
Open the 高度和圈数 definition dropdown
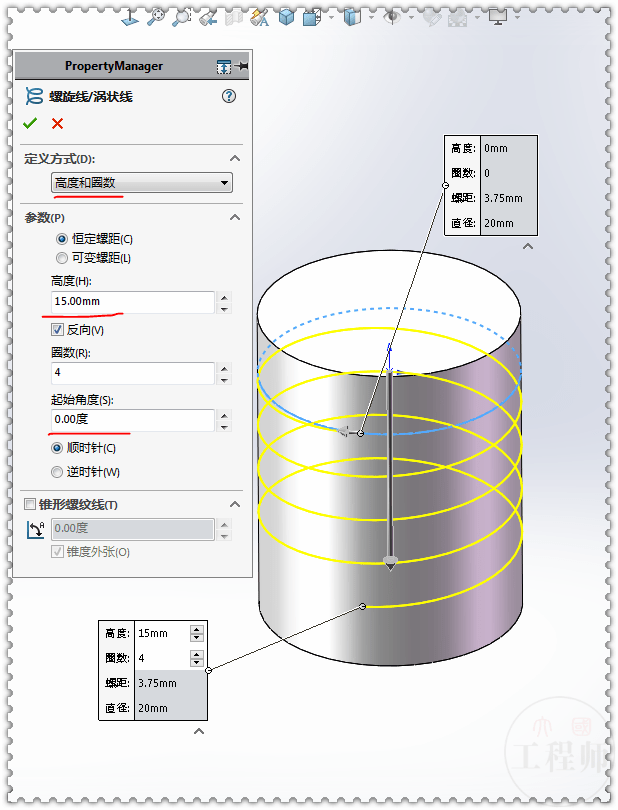(x=142, y=183)
